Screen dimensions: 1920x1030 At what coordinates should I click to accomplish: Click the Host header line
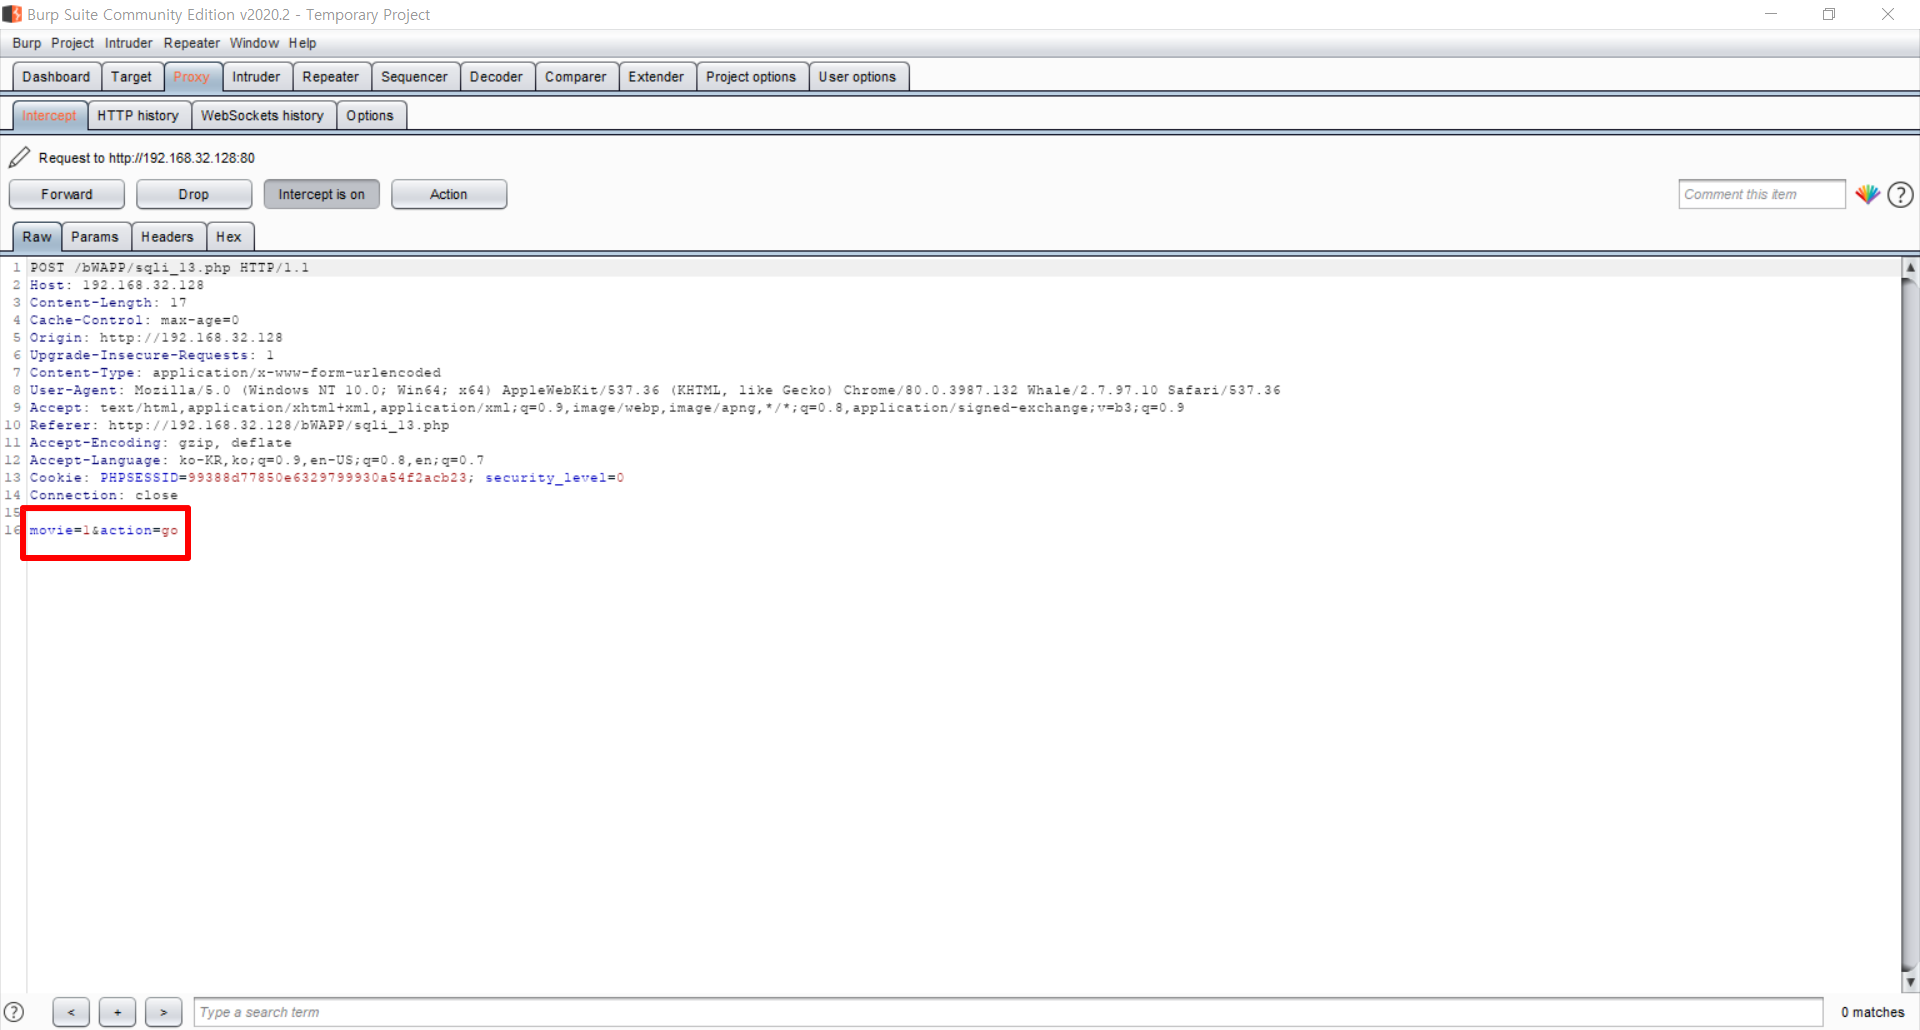click(116, 285)
